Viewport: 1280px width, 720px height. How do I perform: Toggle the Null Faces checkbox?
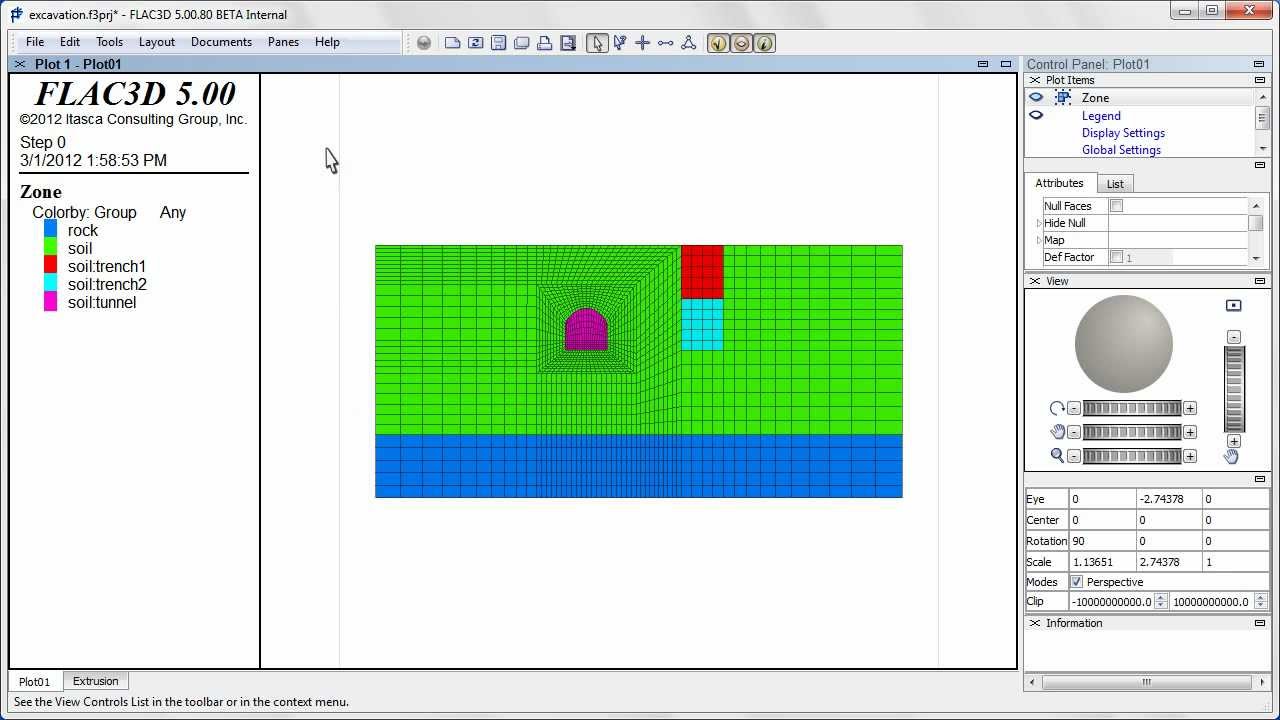pyautogui.click(x=1117, y=206)
